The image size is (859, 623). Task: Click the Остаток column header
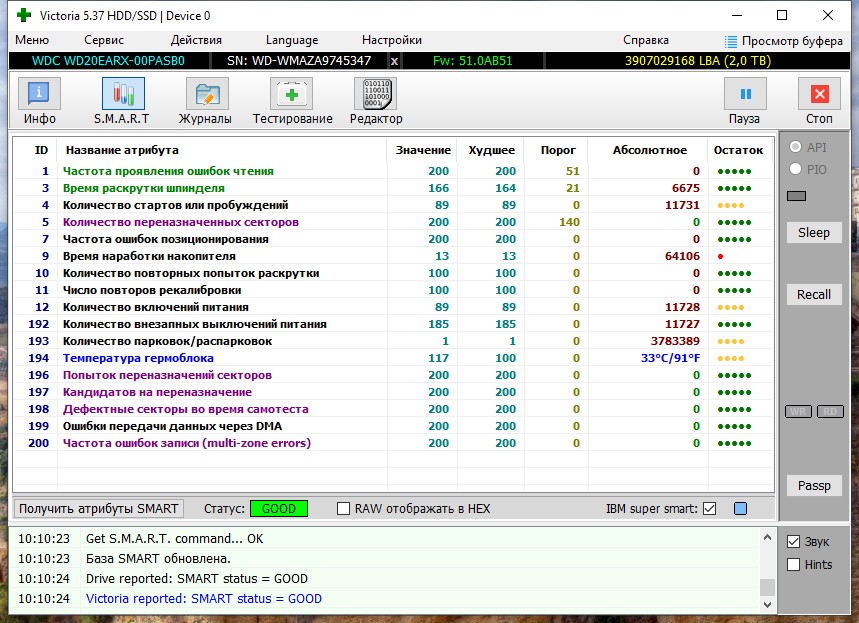coord(738,150)
